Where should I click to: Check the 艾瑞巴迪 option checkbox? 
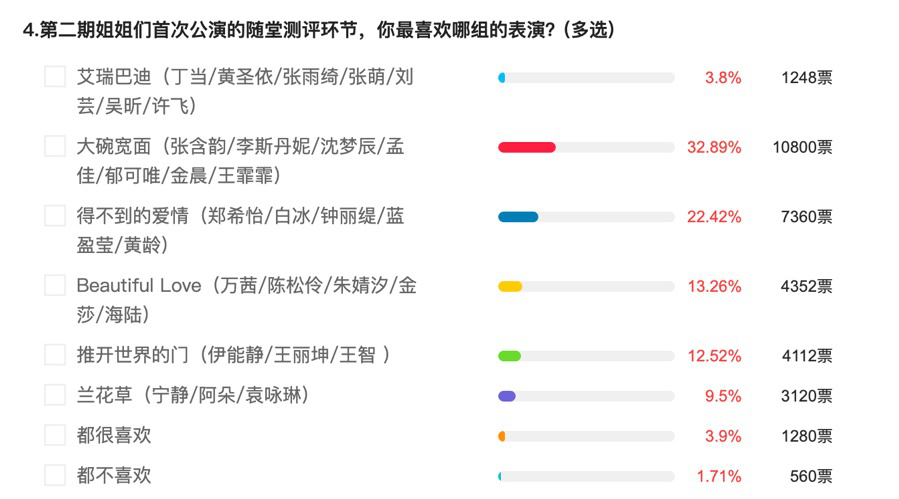[x=55, y=77]
